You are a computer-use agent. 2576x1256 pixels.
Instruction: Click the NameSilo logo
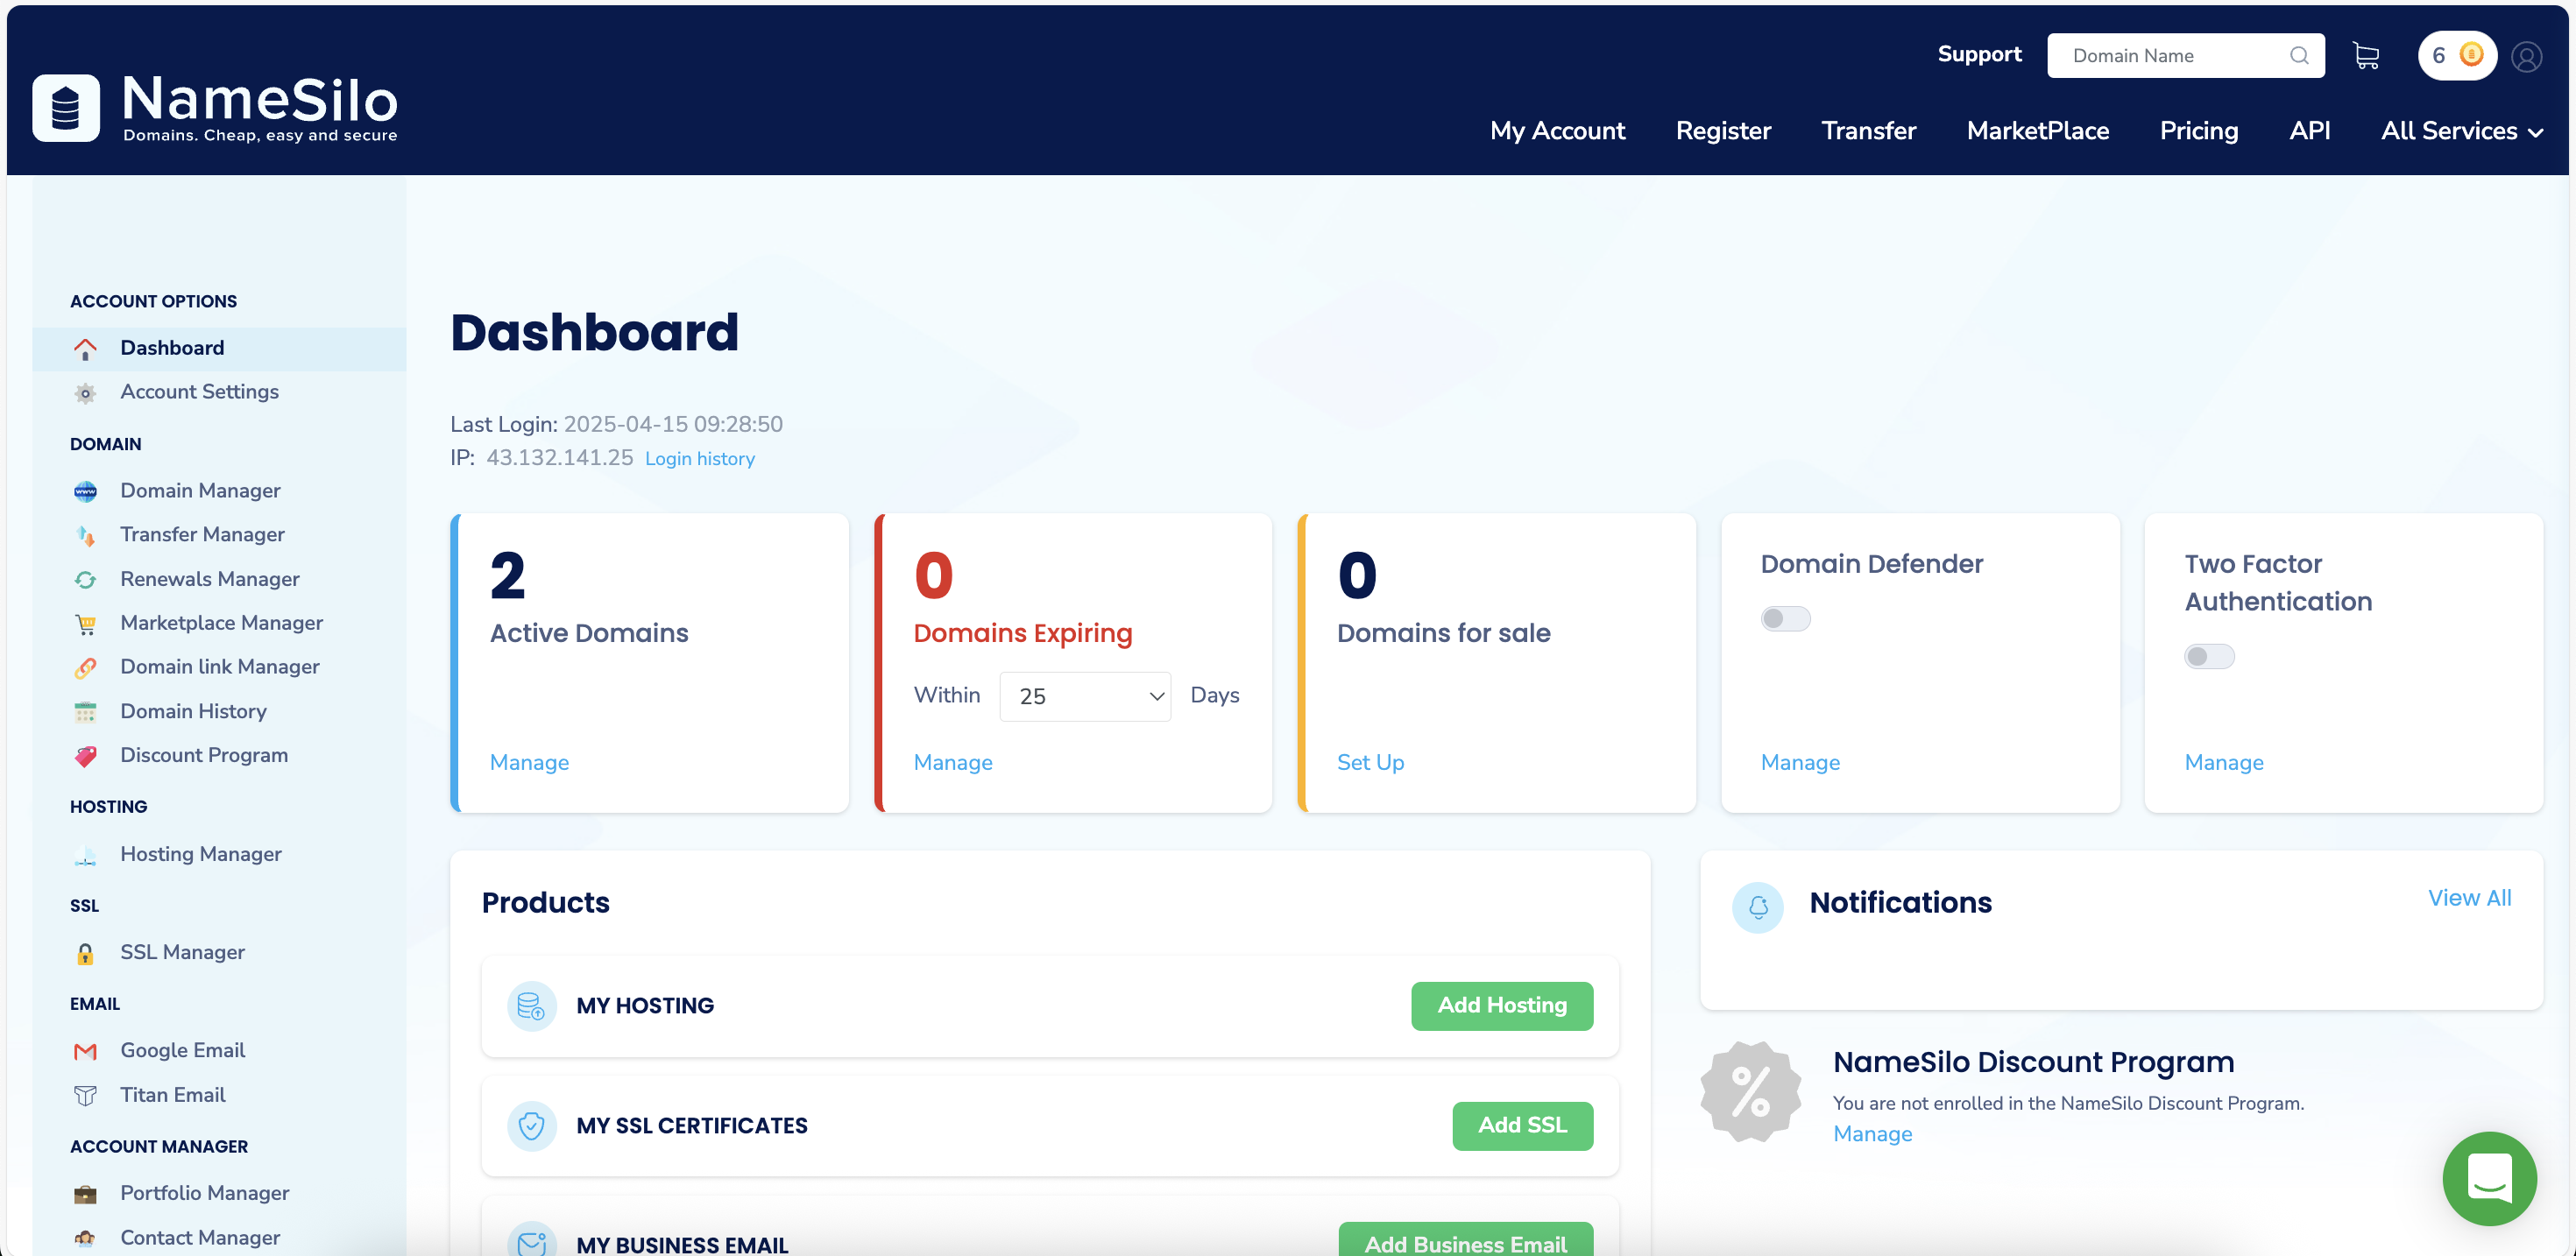click(215, 108)
